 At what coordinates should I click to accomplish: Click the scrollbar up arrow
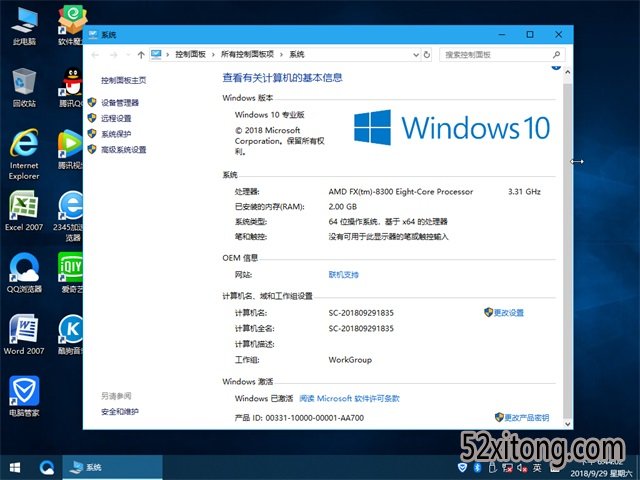[x=567, y=72]
